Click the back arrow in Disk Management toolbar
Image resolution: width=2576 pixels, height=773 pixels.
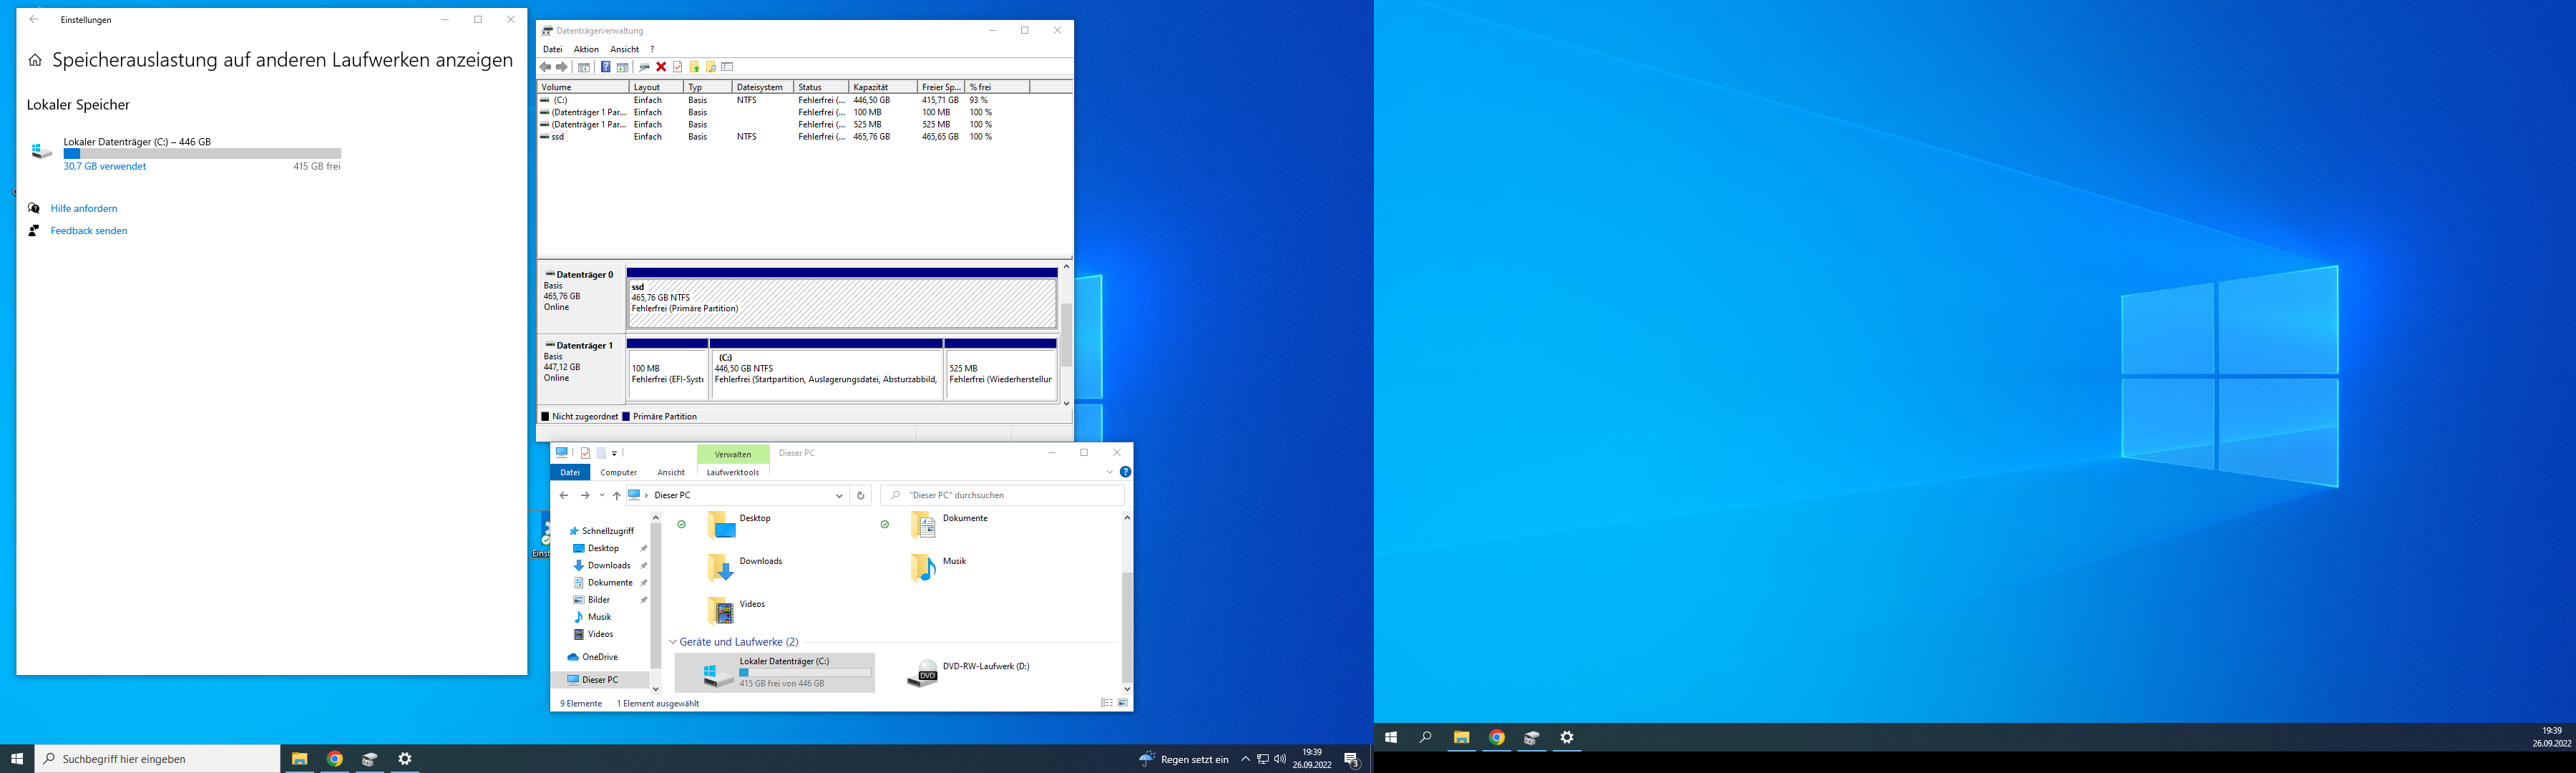coord(546,67)
